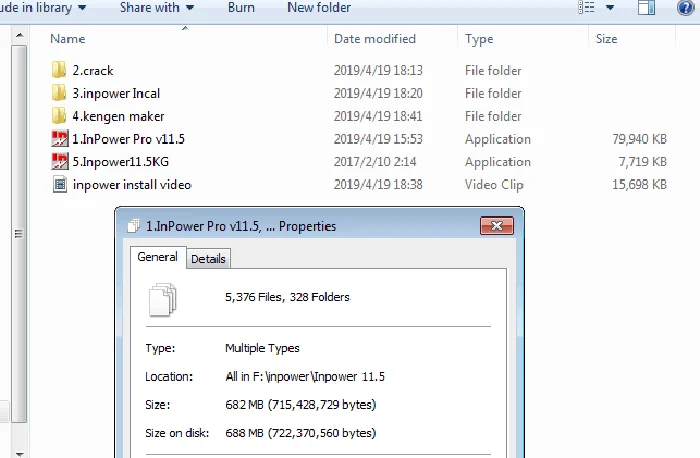
Task: Click the 5,376 Files, 328 Folders text
Action: coord(288,297)
